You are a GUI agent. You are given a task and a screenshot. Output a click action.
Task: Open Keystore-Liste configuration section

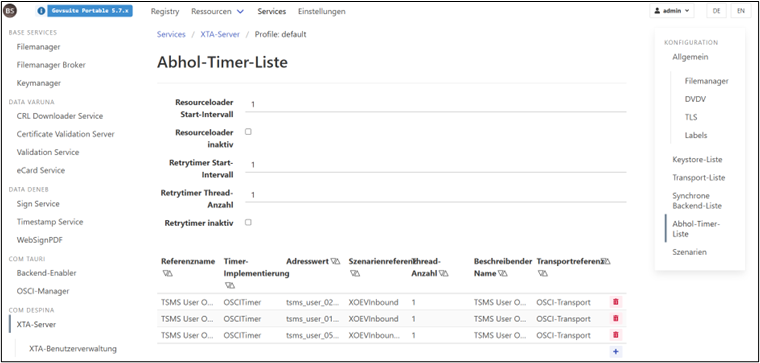(697, 160)
